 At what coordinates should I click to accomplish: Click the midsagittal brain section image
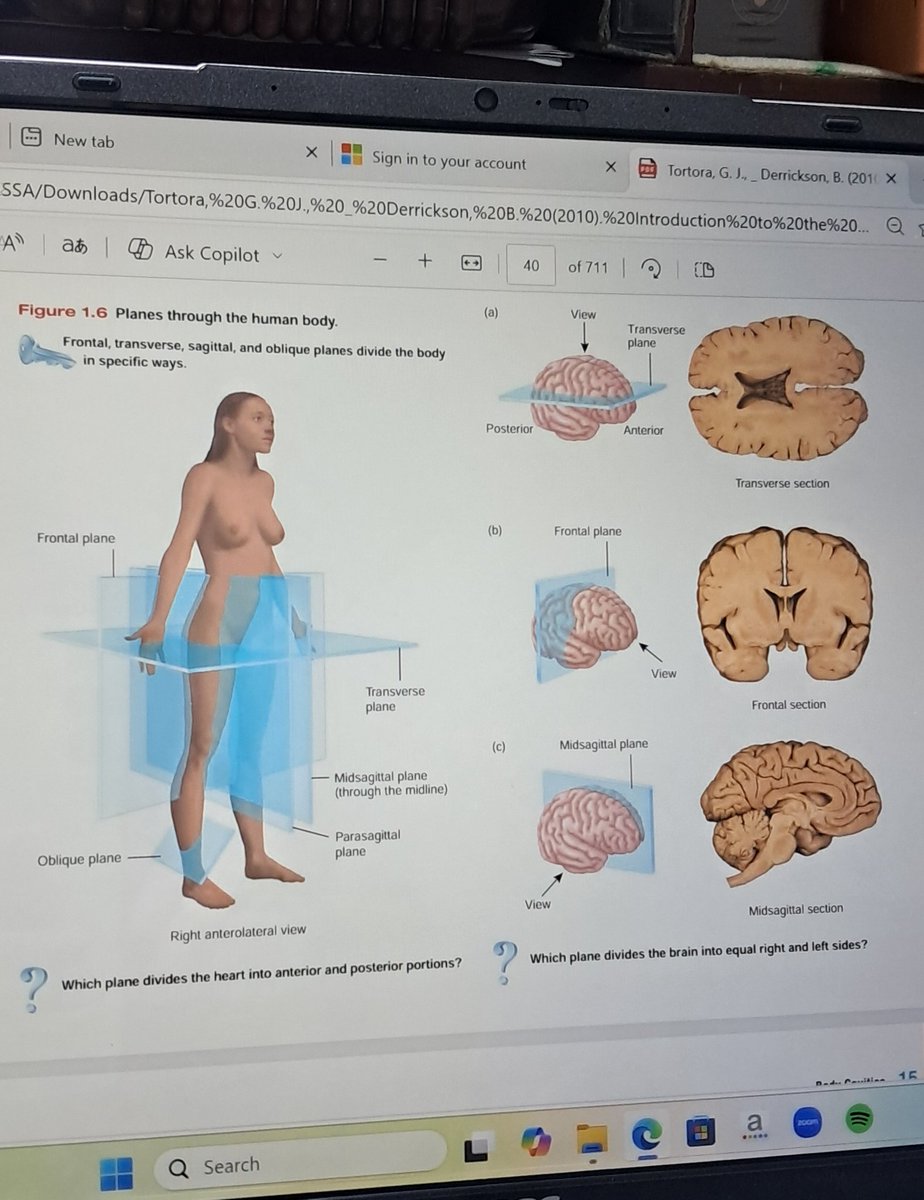coord(790,812)
